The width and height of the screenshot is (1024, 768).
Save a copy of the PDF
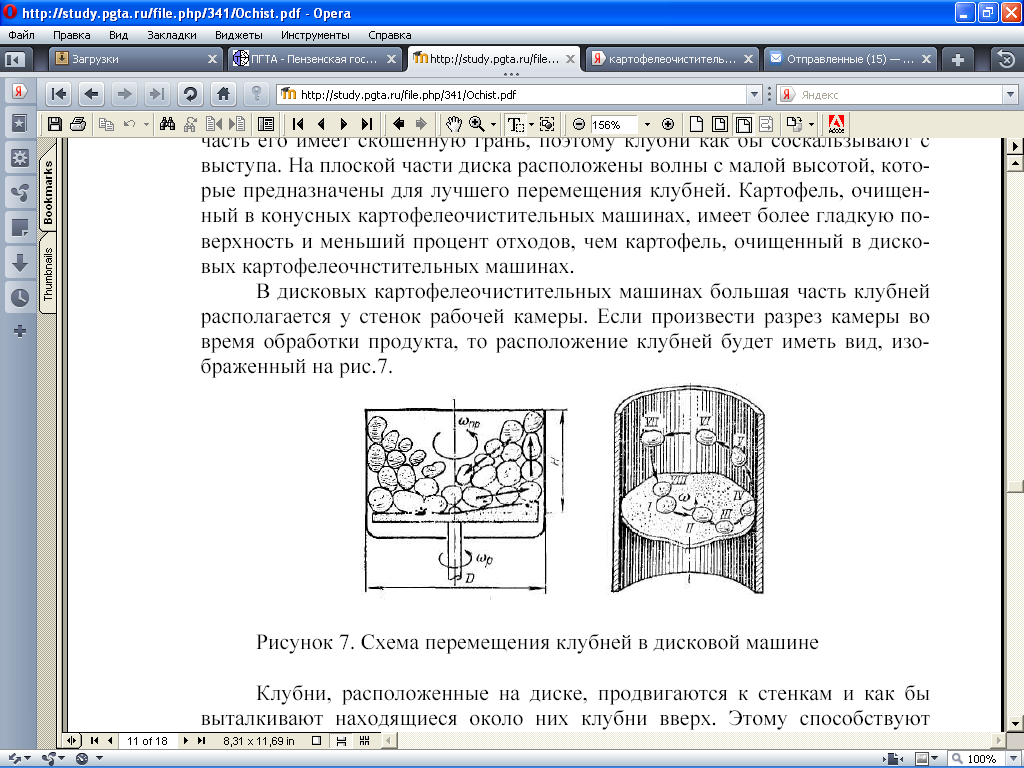55,124
